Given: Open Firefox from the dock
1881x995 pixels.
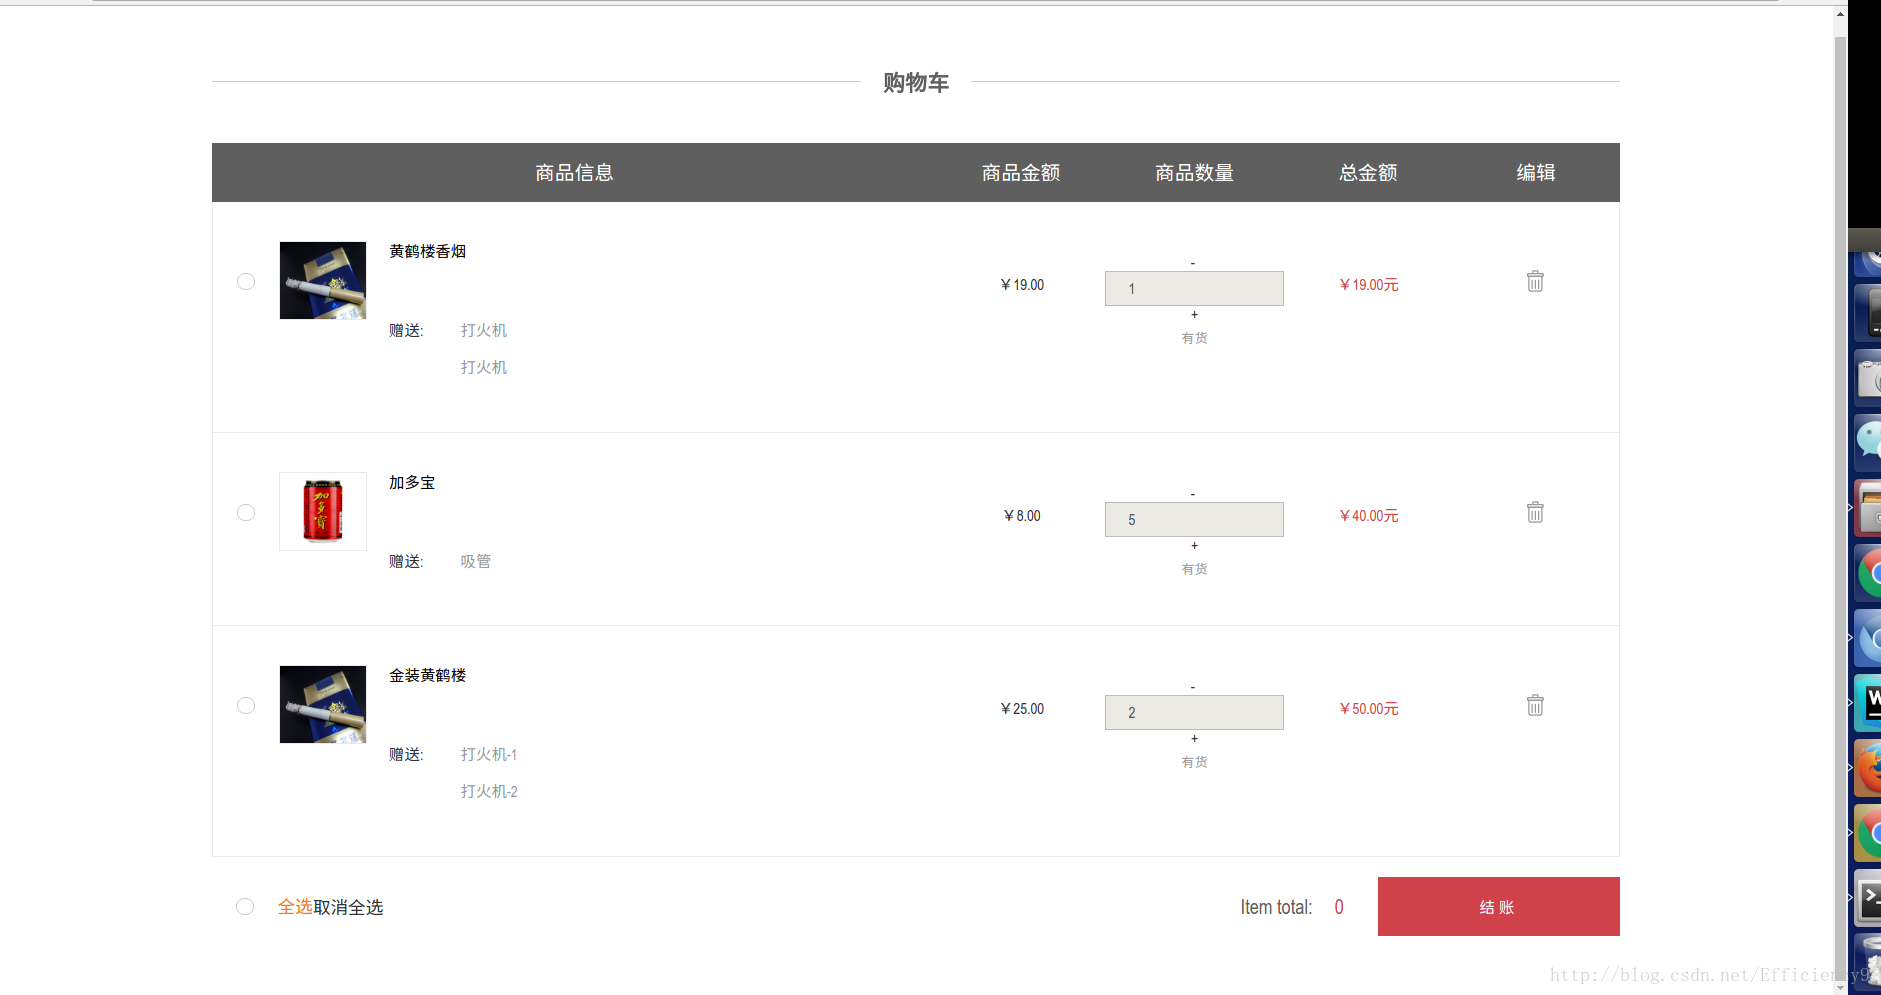Looking at the screenshot, I should click(x=1868, y=768).
